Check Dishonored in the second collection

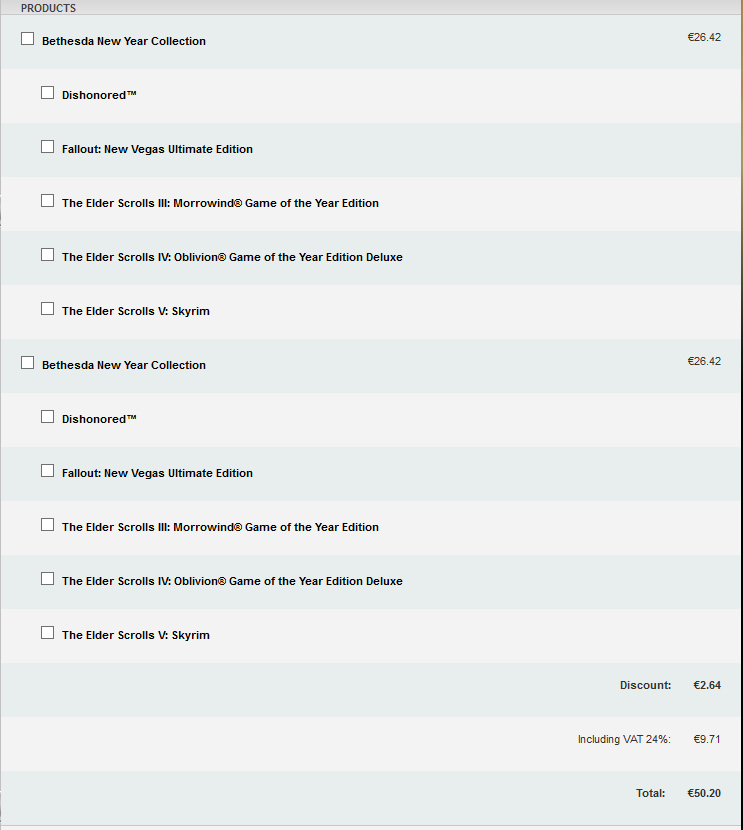click(x=48, y=417)
